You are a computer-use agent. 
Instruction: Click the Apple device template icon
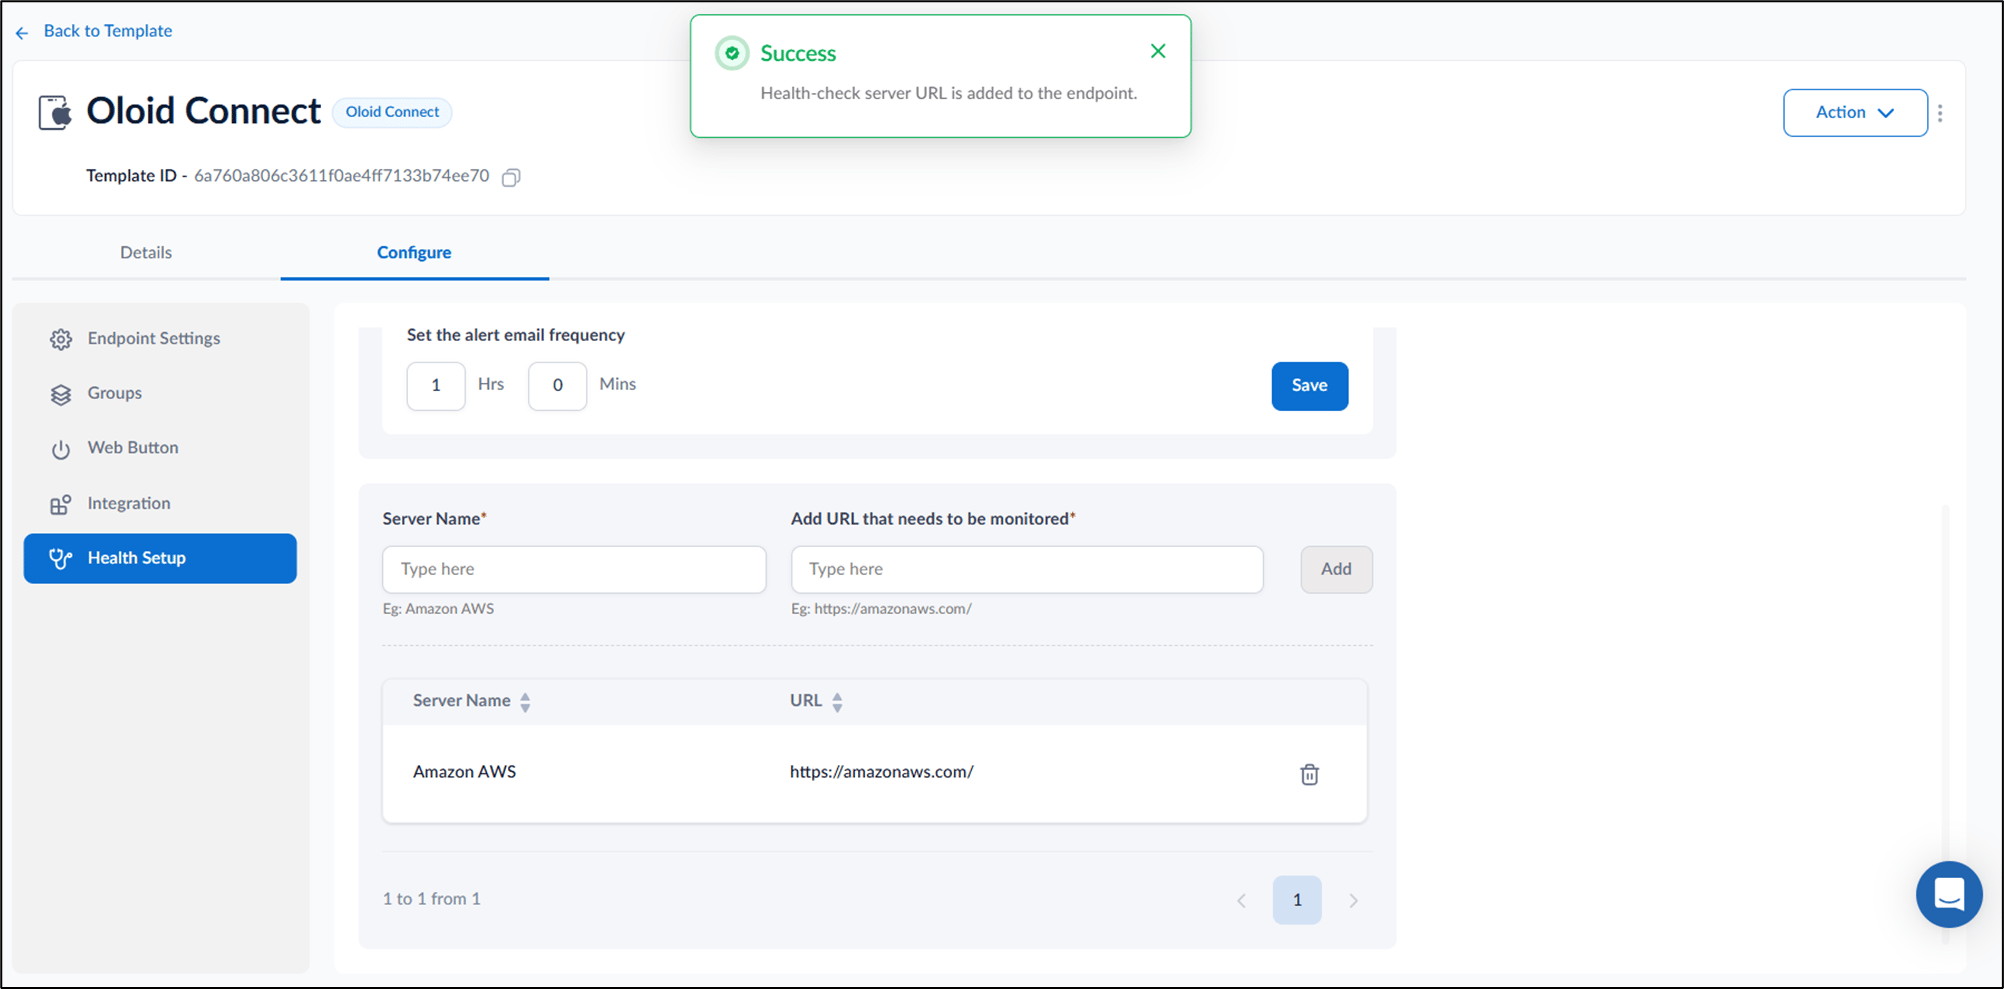click(56, 112)
